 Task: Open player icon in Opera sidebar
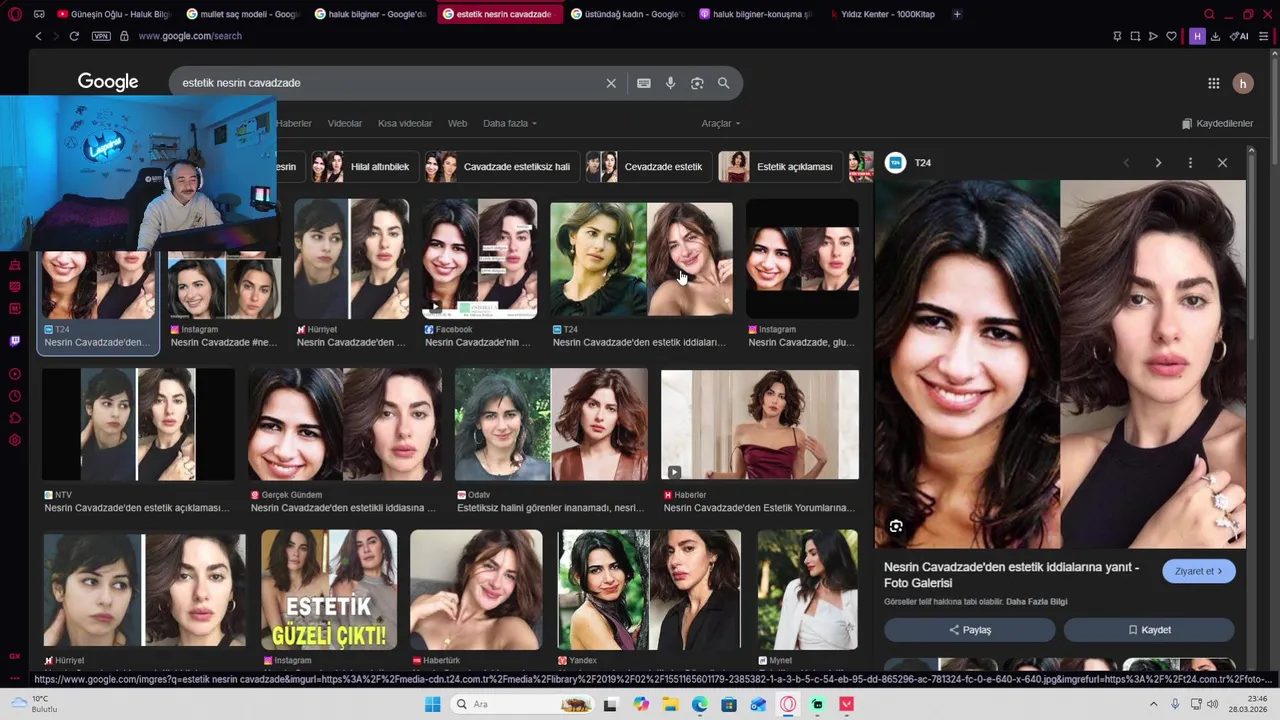pyautogui.click(x=14, y=374)
